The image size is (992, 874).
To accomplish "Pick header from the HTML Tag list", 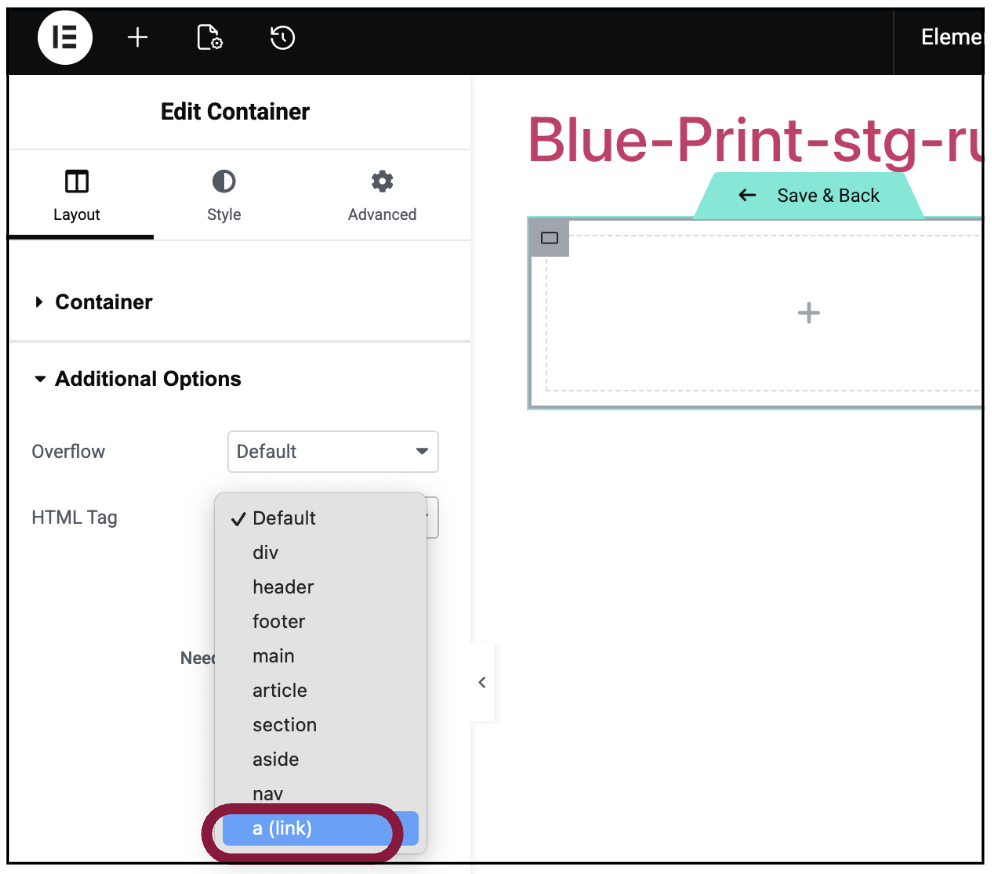I will tap(283, 587).
